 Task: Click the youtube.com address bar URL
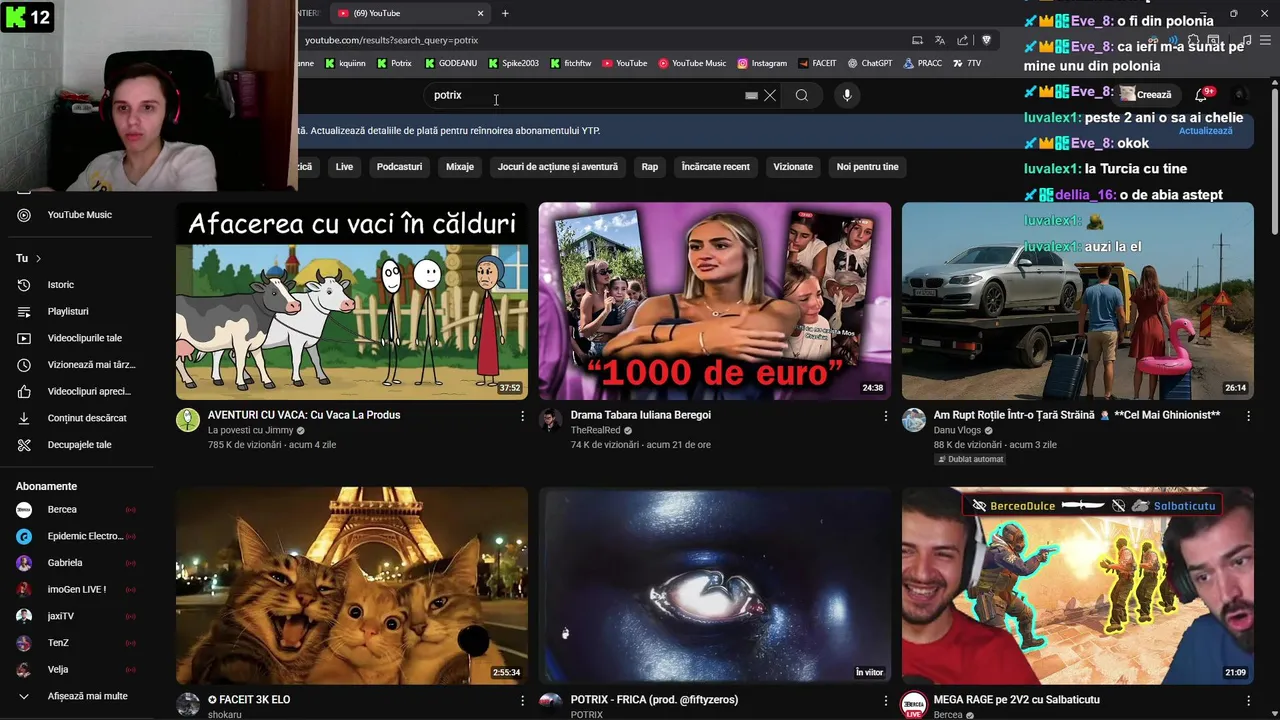click(391, 40)
